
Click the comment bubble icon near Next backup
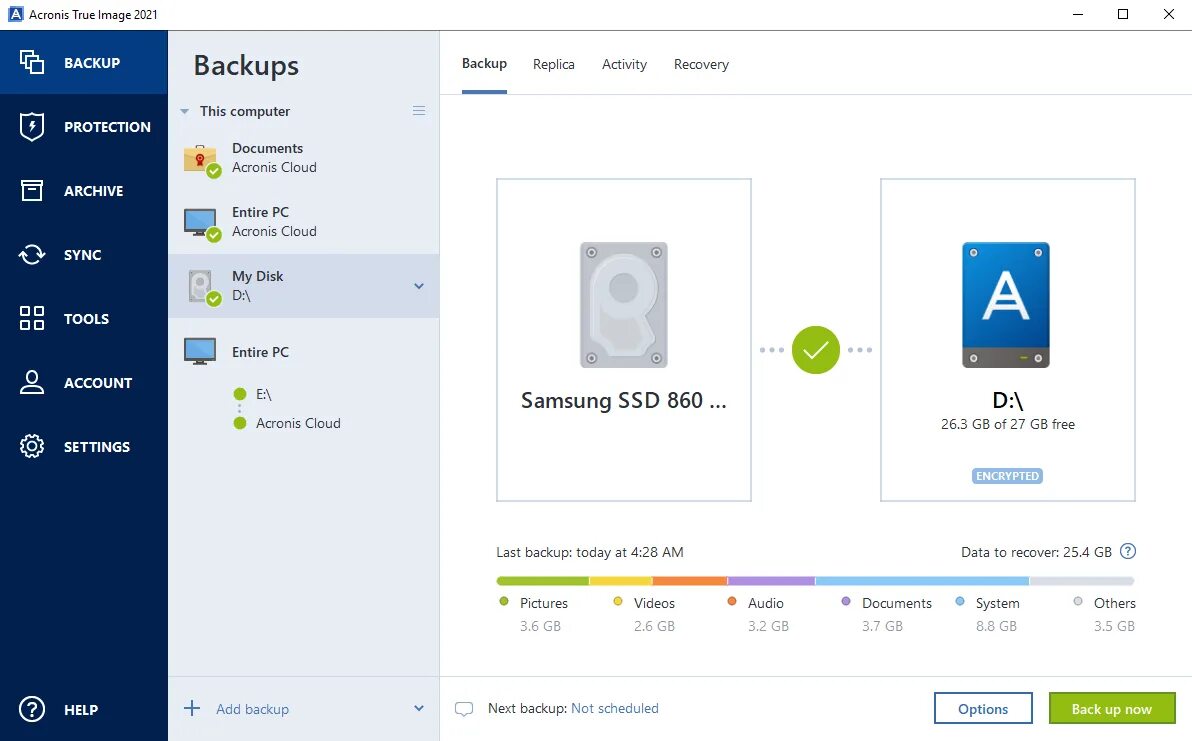(x=464, y=709)
